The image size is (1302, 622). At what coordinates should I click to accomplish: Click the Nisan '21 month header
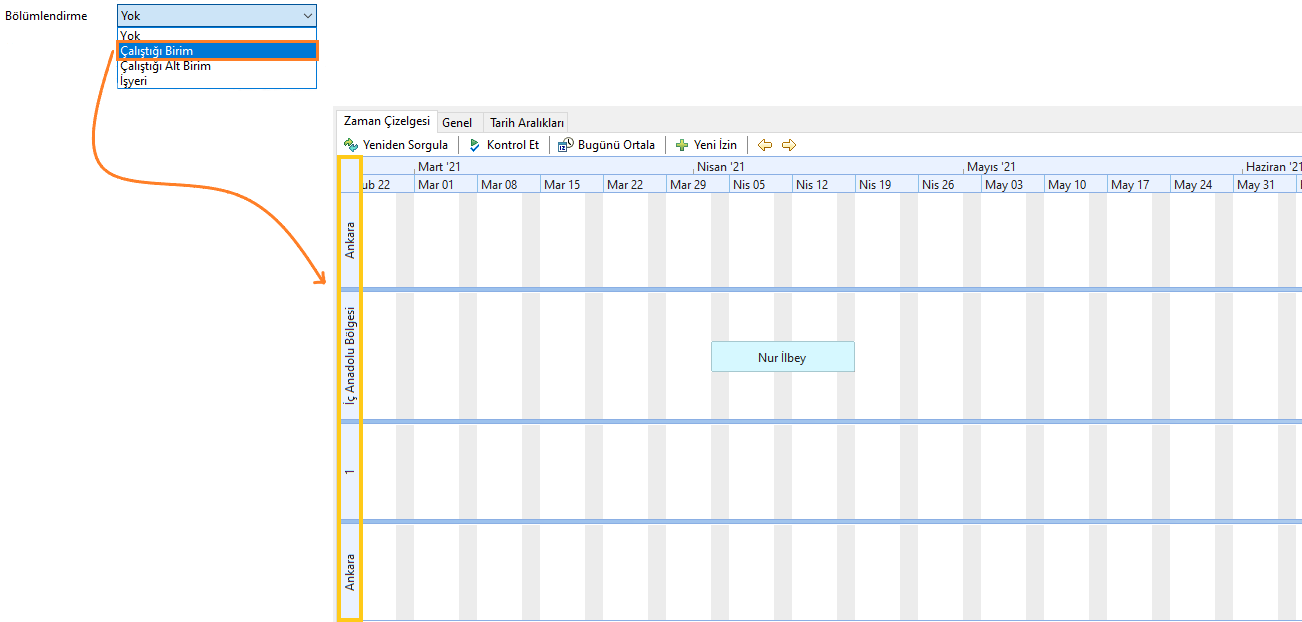point(721,167)
